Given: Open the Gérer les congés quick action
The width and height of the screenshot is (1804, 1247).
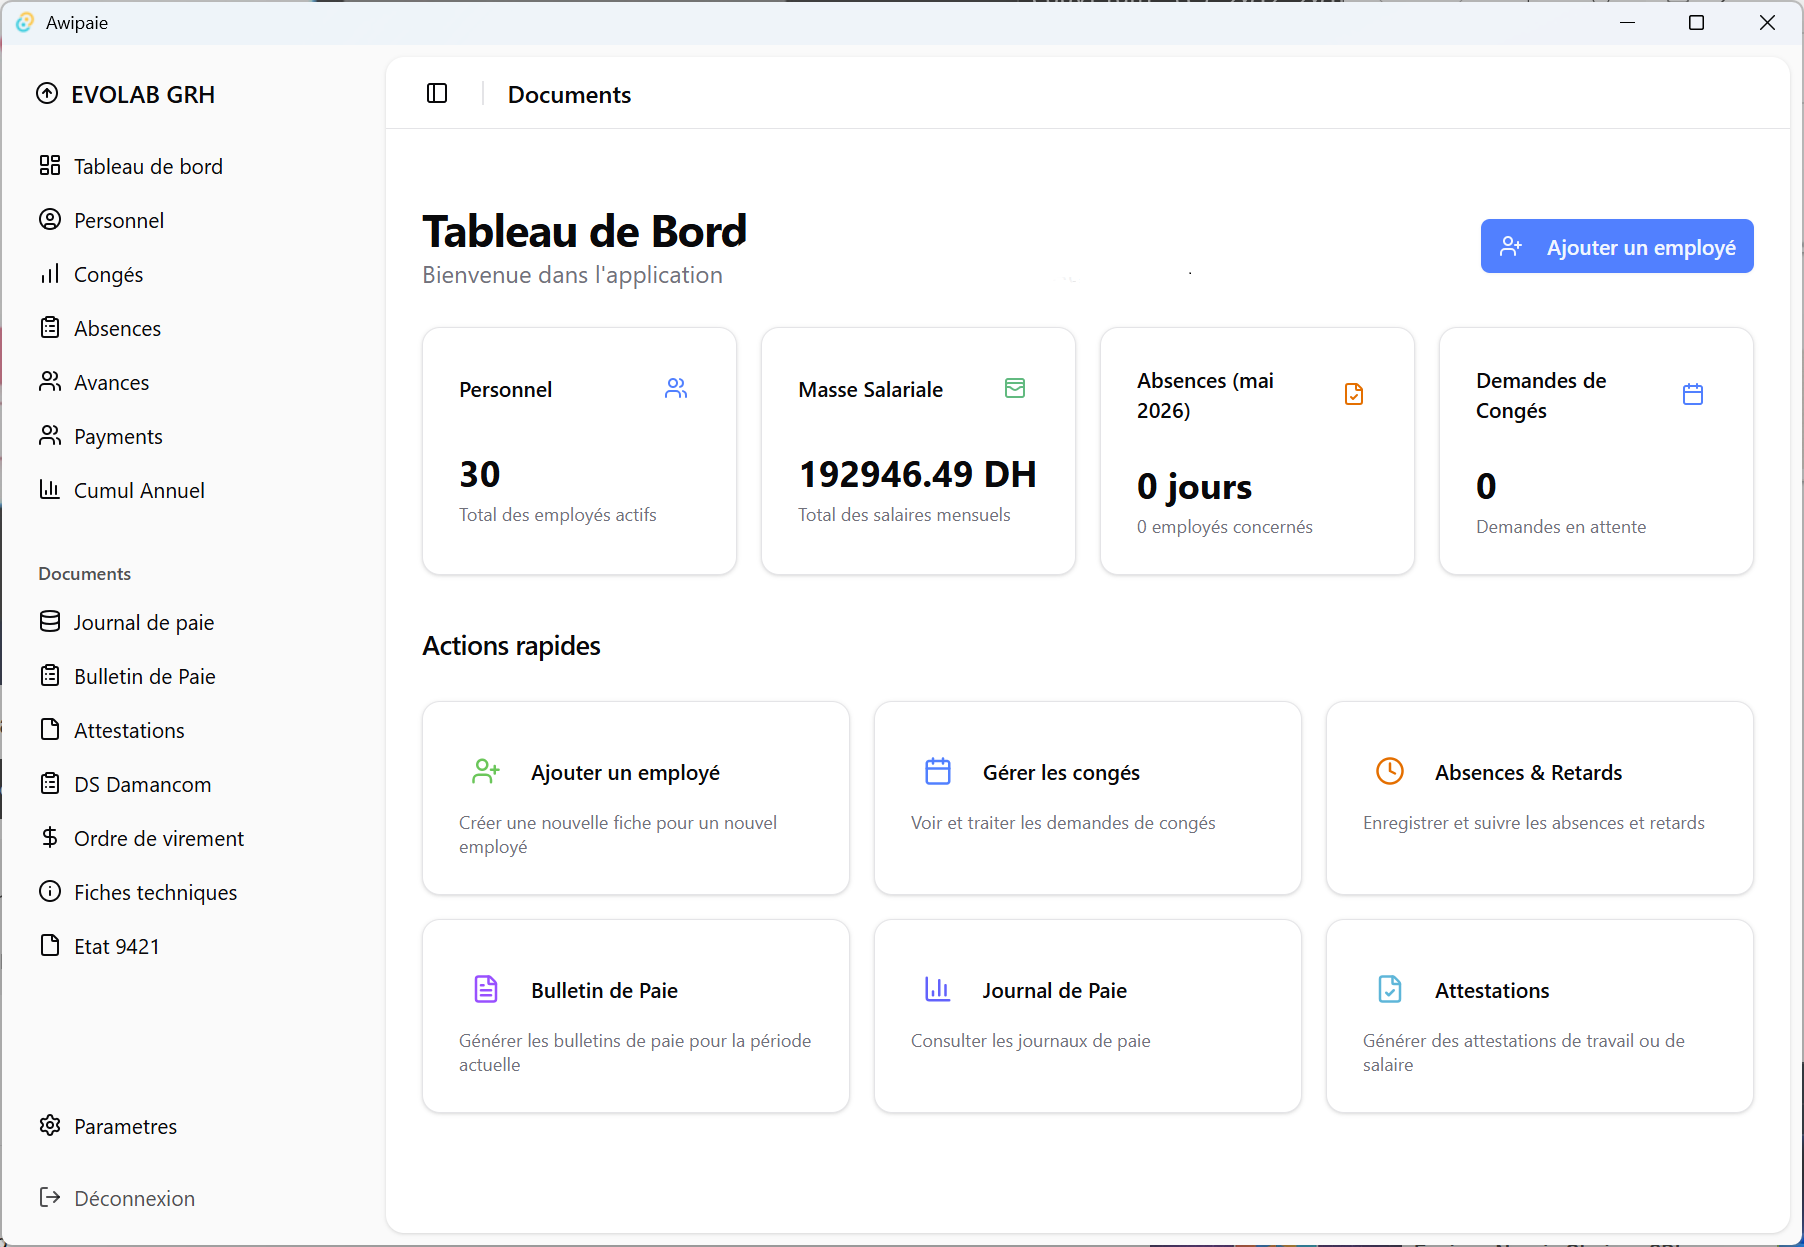Looking at the screenshot, I should [x=1088, y=798].
